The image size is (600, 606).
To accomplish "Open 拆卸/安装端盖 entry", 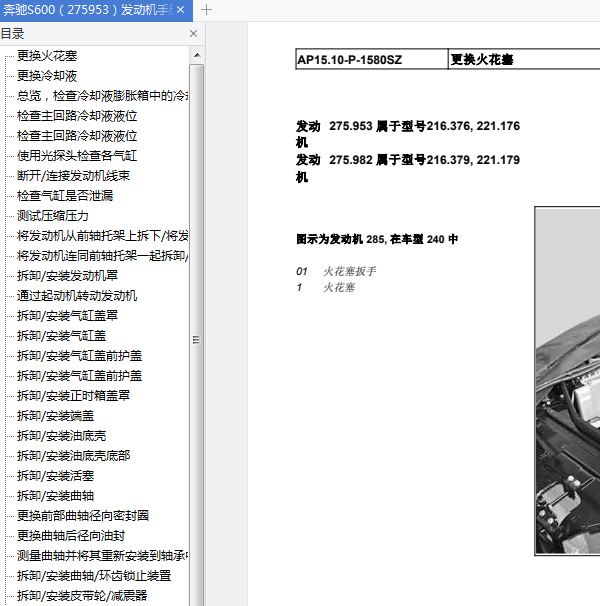I will pyautogui.click(x=56, y=416).
